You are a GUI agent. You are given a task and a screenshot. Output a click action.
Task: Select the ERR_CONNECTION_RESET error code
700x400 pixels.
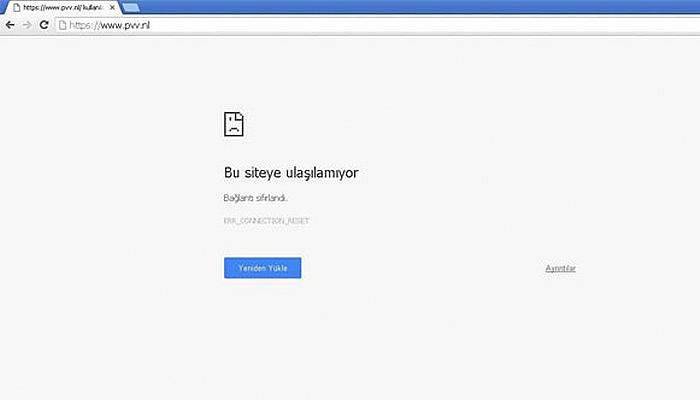[266, 221]
